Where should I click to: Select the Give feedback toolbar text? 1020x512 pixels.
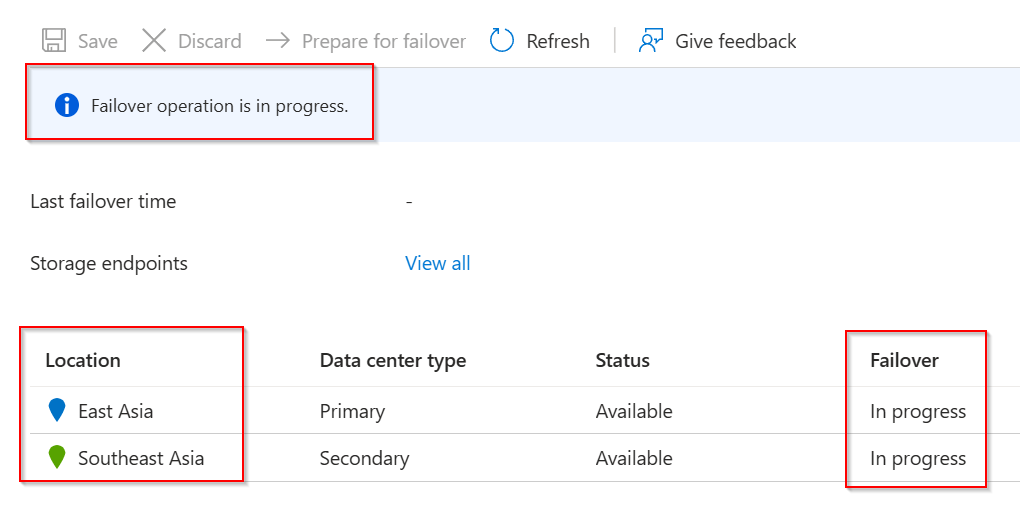coord(735,41)
